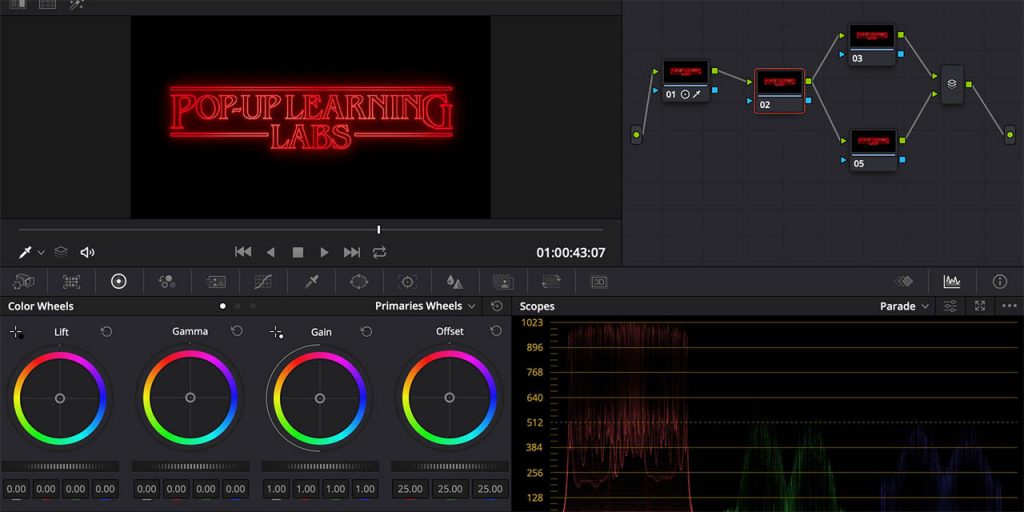The image size is (1024, 512).
Task: Expand the Primaries Wheels mode dropdown
Action: (x=471, y=306)
